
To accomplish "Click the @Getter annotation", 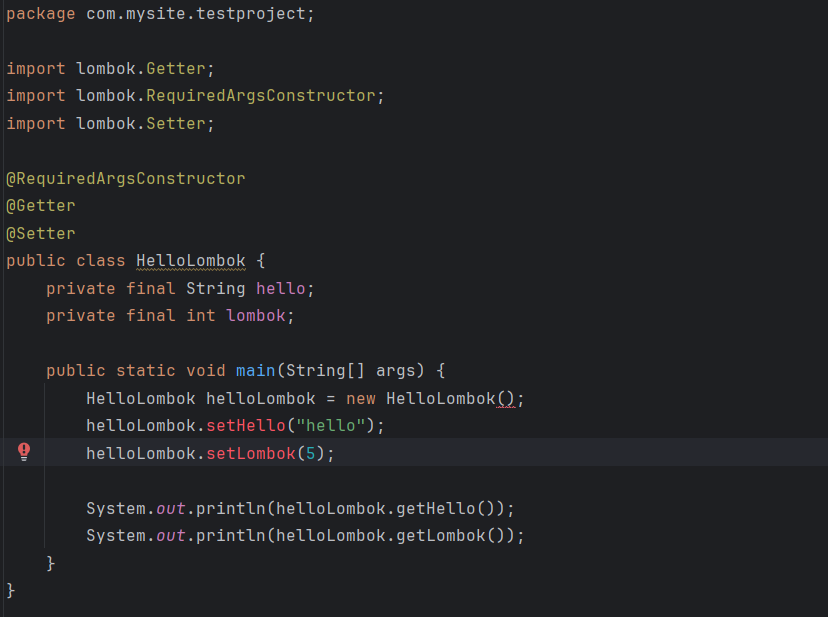I will pos(41,206).
